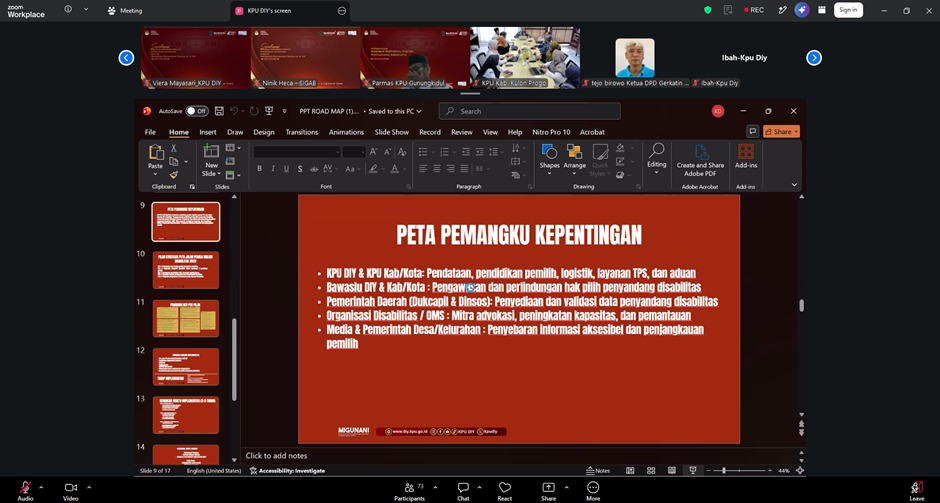This screenshot has height=503, width=940.
Task: Click the Justify paragraph icon
Action: (x=465, y=169)
